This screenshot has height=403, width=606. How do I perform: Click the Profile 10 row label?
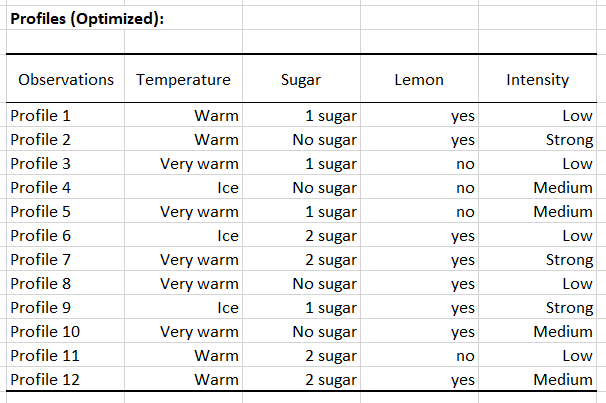pos(44,332)
